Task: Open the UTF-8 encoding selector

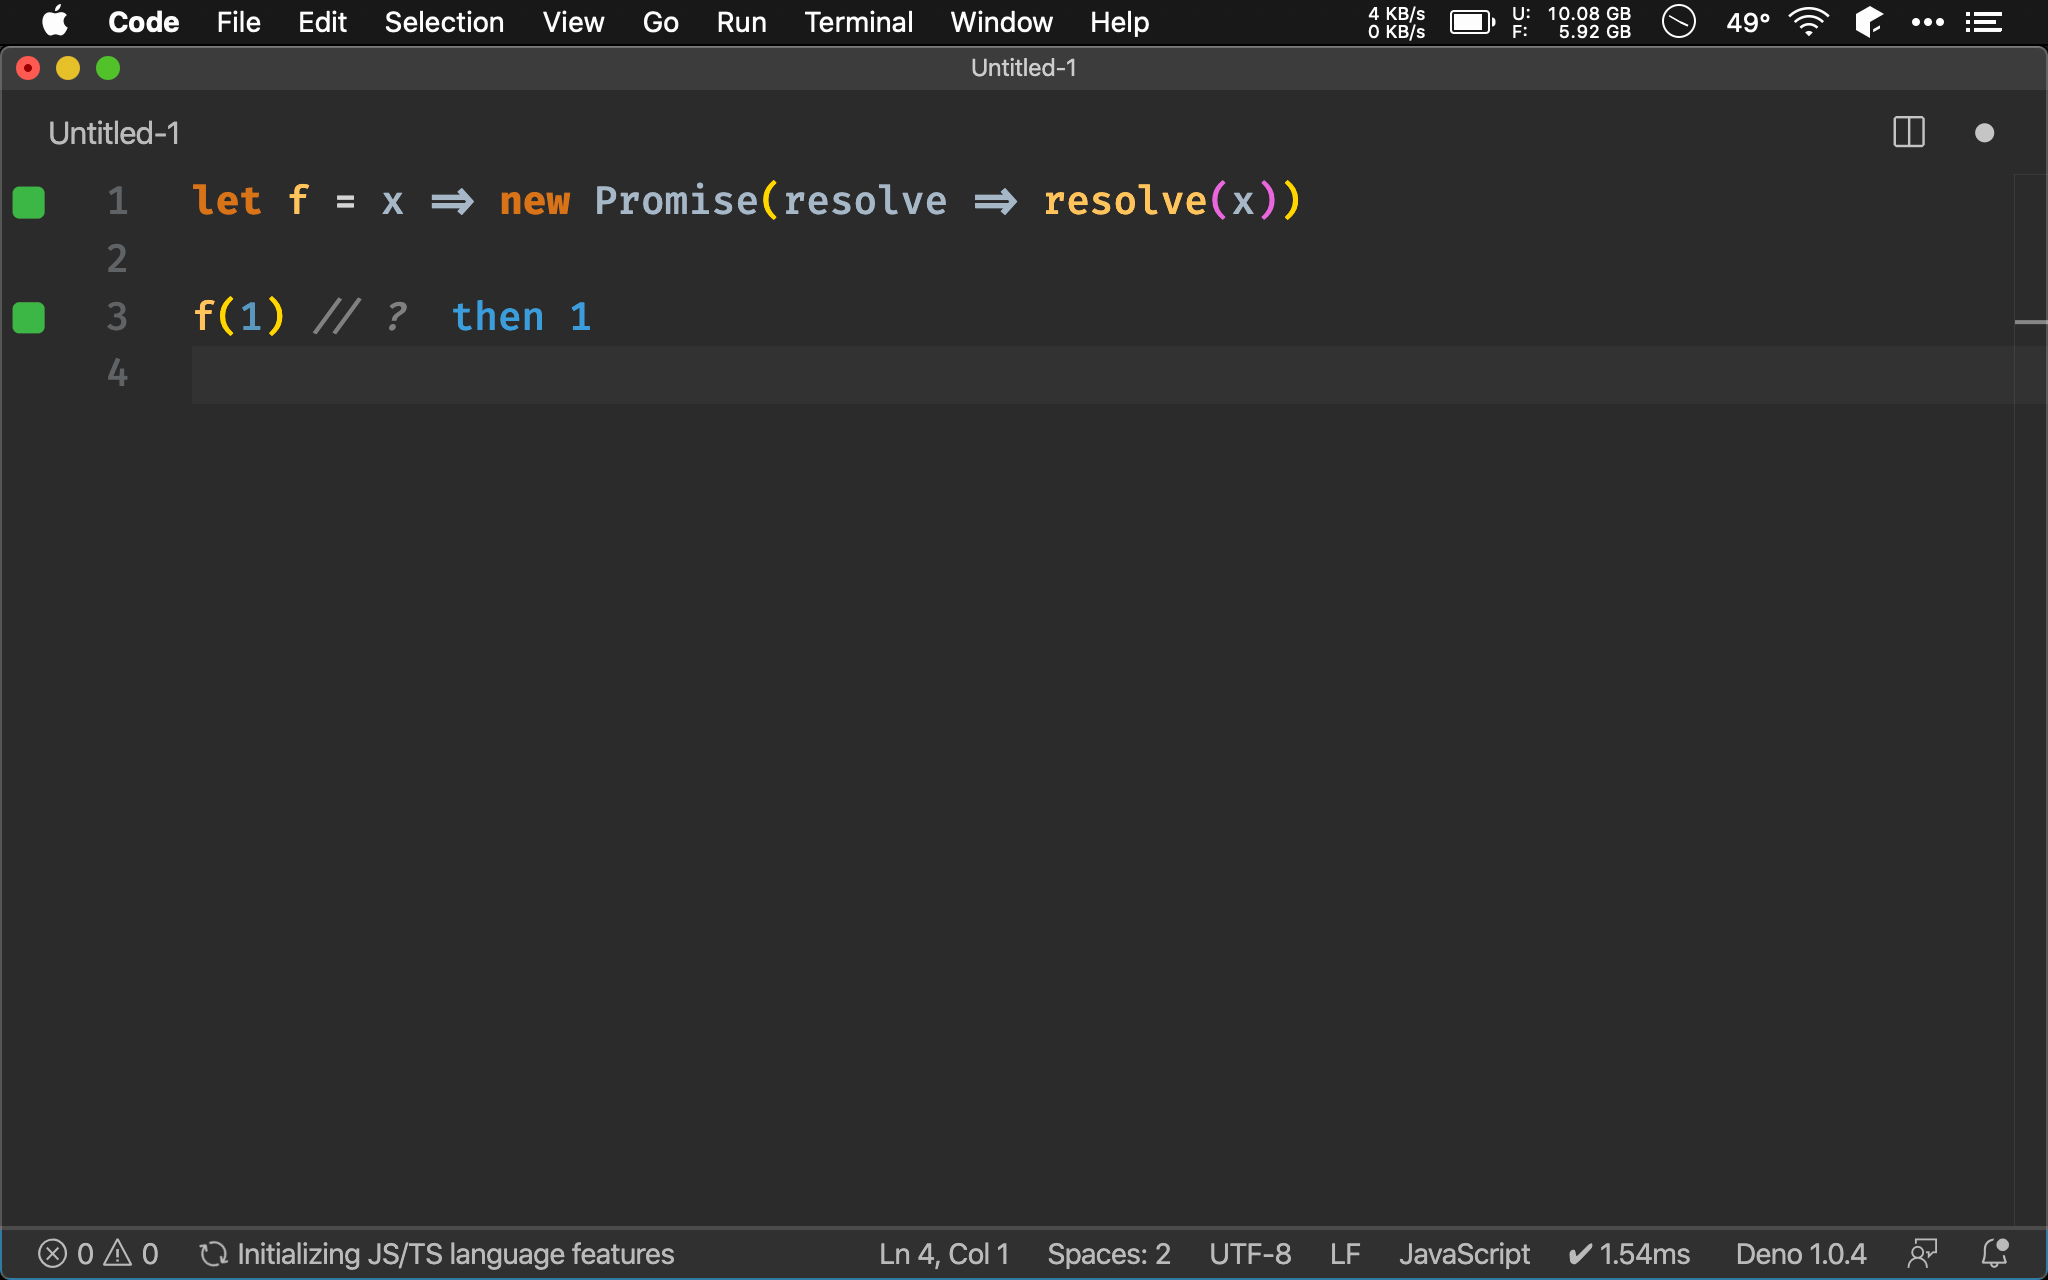Action: tap(1250, 1254)
